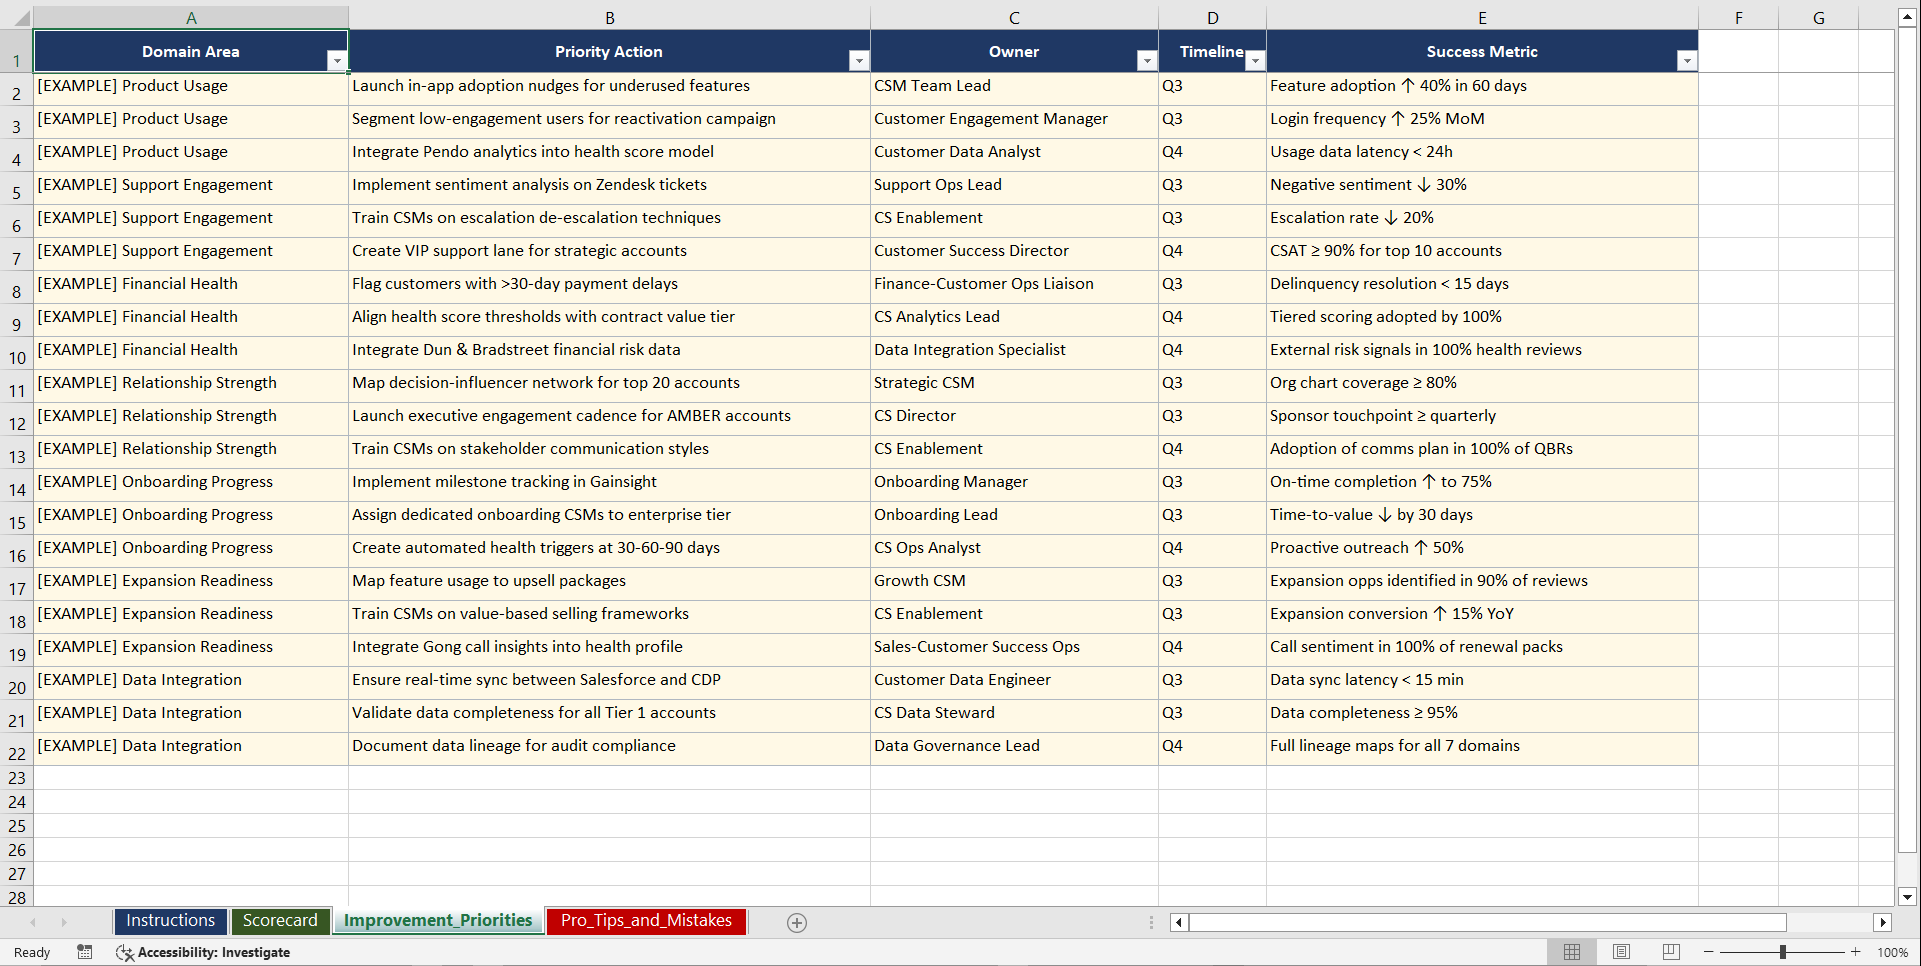This screenshot has height=966, width=1921.
Task: Adjust the zoom slider handle
Action: coord(1782,952)
